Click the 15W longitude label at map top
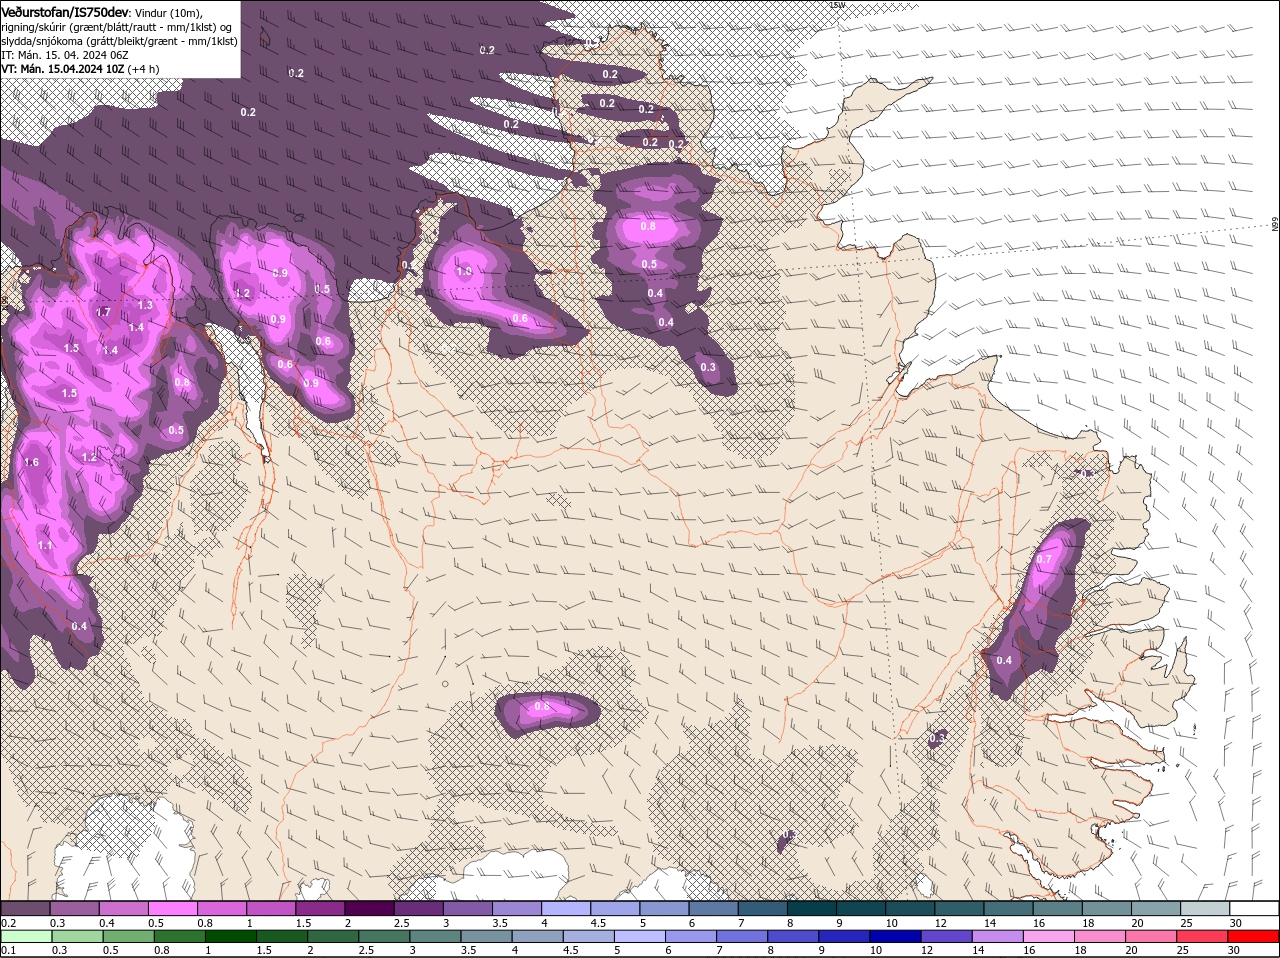The height and width of the screenshot is (958, 1280). [x=837, y=5]
